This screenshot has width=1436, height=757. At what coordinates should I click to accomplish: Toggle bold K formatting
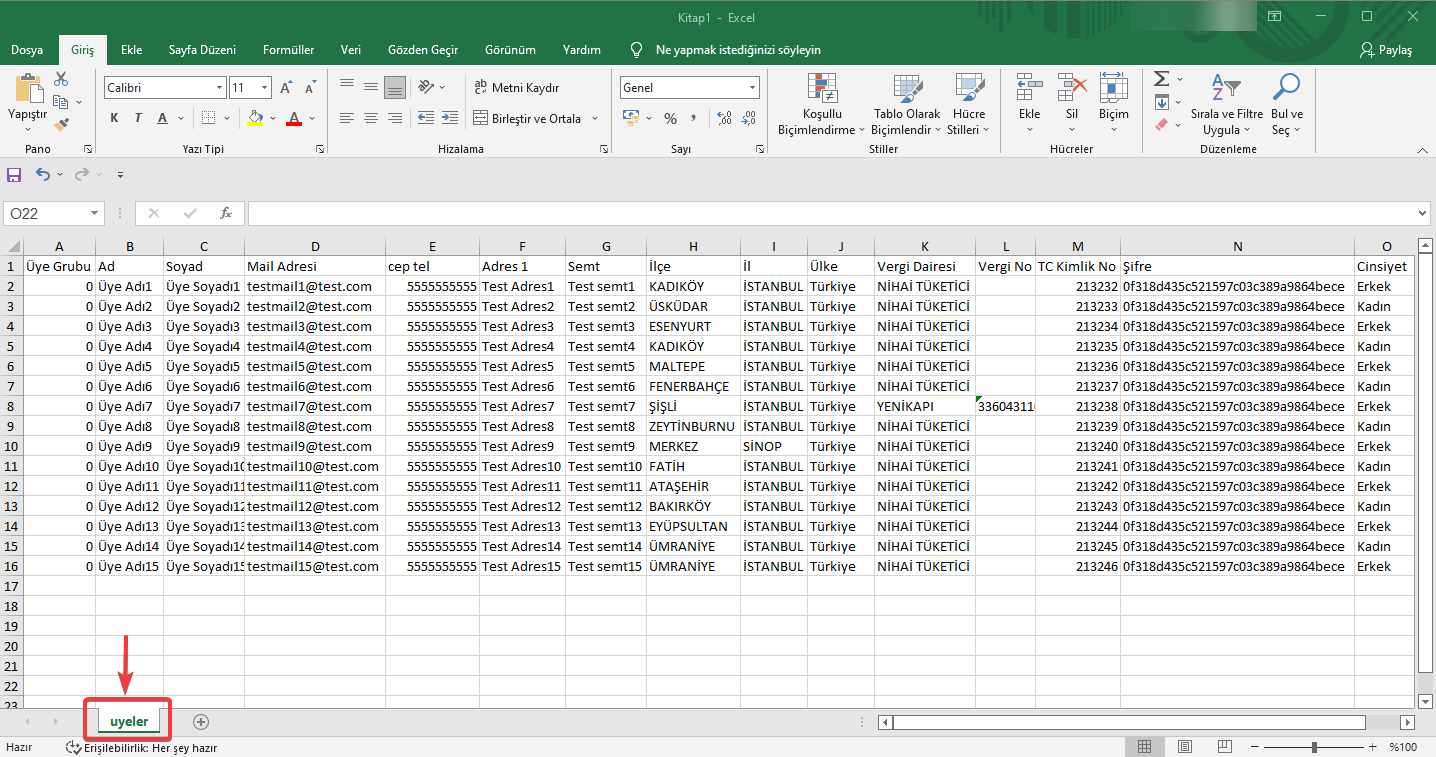[x=114, y=118]
